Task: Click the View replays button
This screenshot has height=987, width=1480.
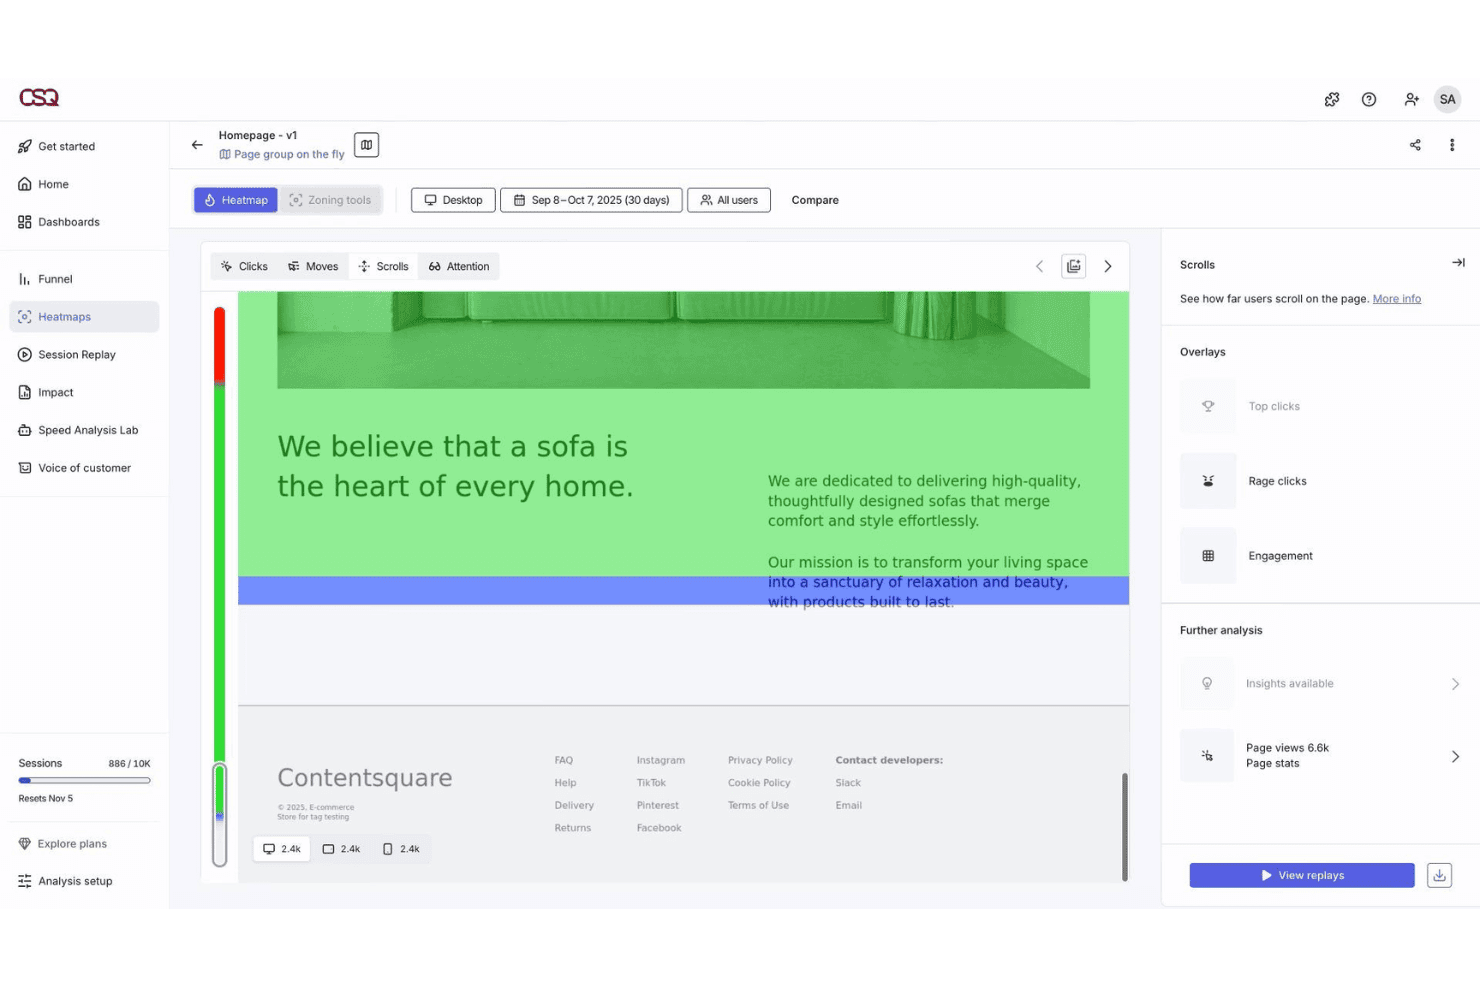Action: (1302, 875)
